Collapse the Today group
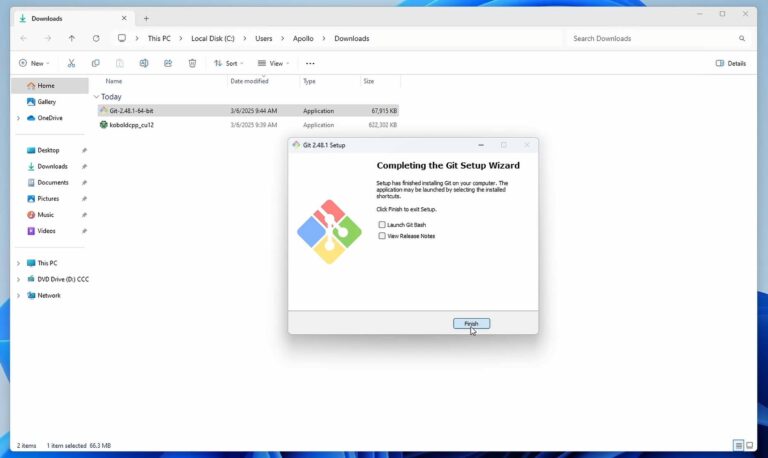The height and width of the screenshot is (458, 768). tap(96, 96)
